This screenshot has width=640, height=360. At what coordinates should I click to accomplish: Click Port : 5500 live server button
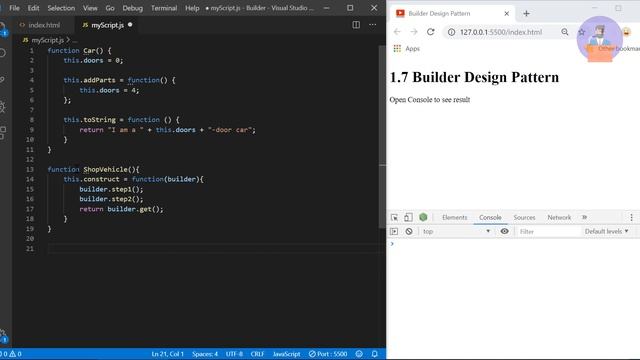[x=328, y=354]
